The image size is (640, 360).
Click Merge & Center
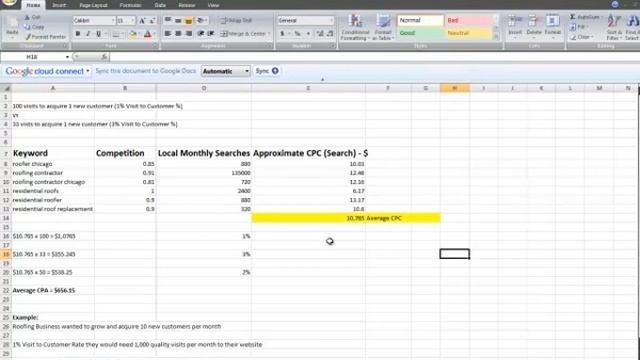point(244,34)
